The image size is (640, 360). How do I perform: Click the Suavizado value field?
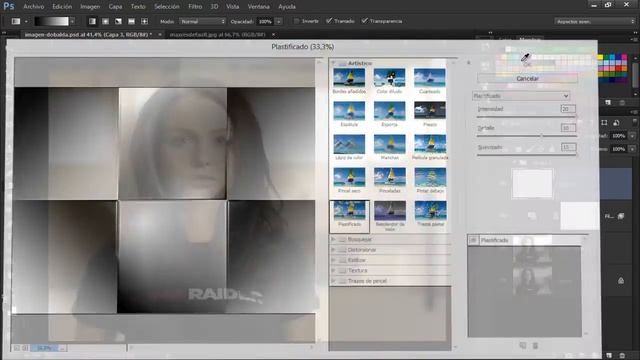pos(568,147)
